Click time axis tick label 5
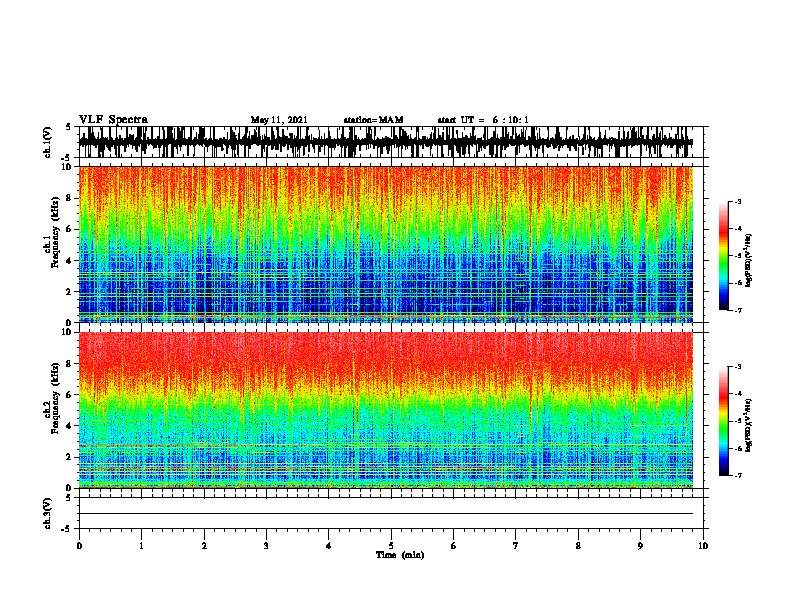This screenshot has width=792, height=612. [391, 545]
